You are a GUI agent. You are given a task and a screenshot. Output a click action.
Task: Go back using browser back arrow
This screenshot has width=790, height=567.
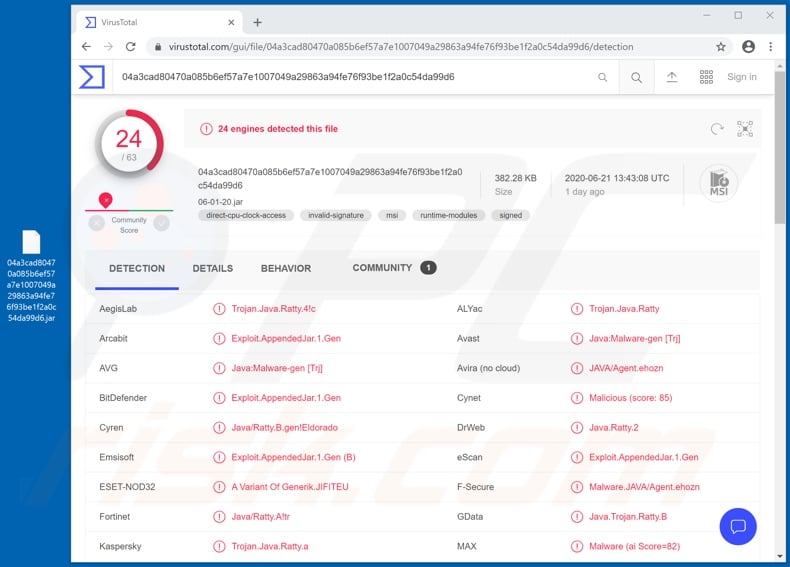[86, 46]
